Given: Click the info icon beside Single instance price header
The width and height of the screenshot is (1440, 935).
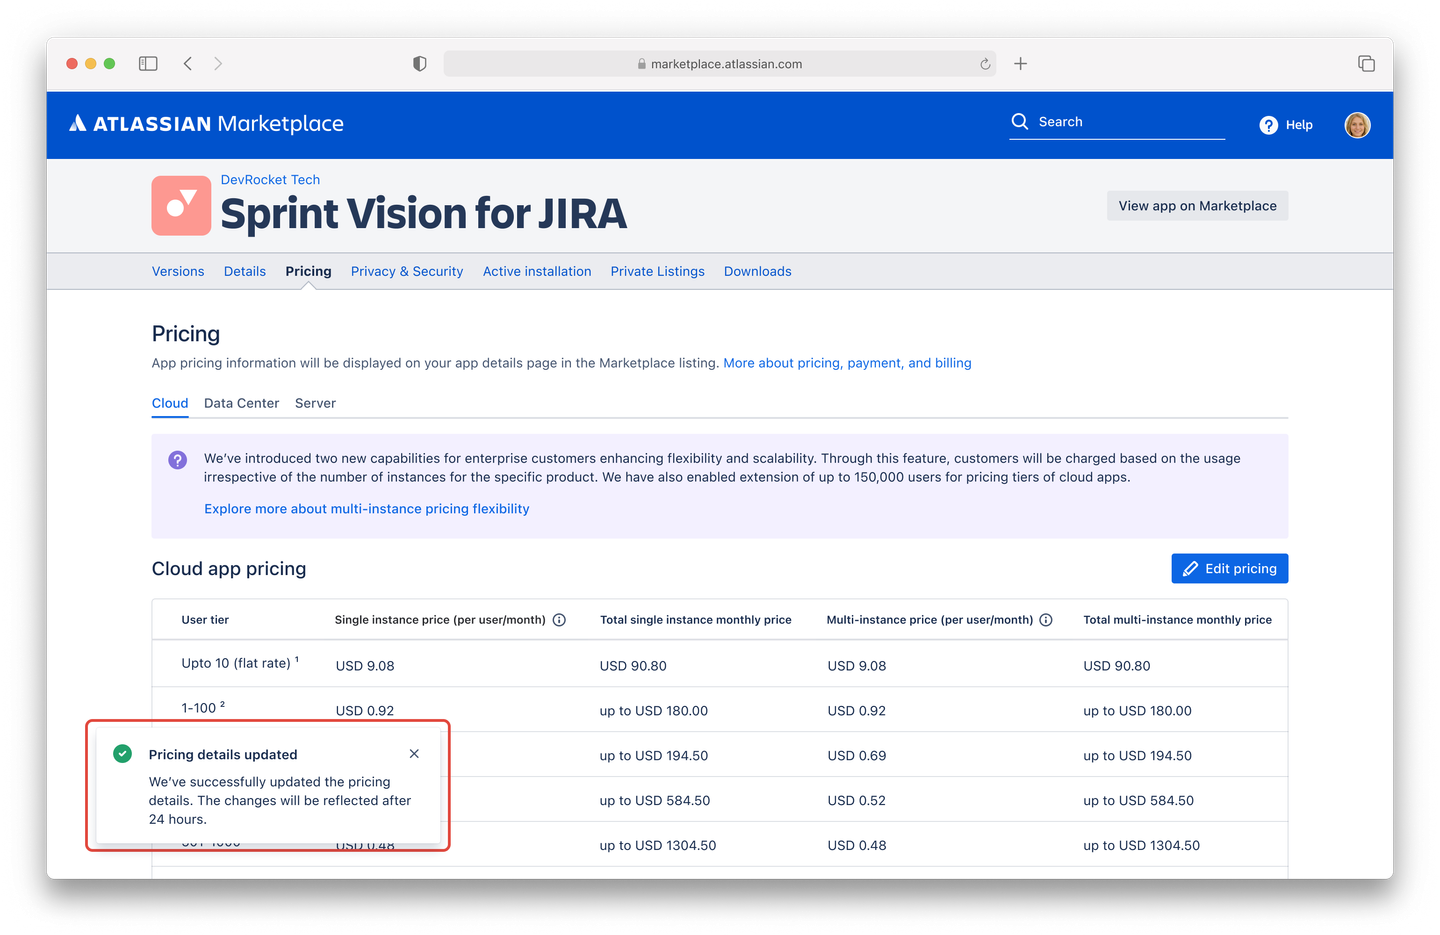Looking at the screenshot, I should tap(559, 619).
